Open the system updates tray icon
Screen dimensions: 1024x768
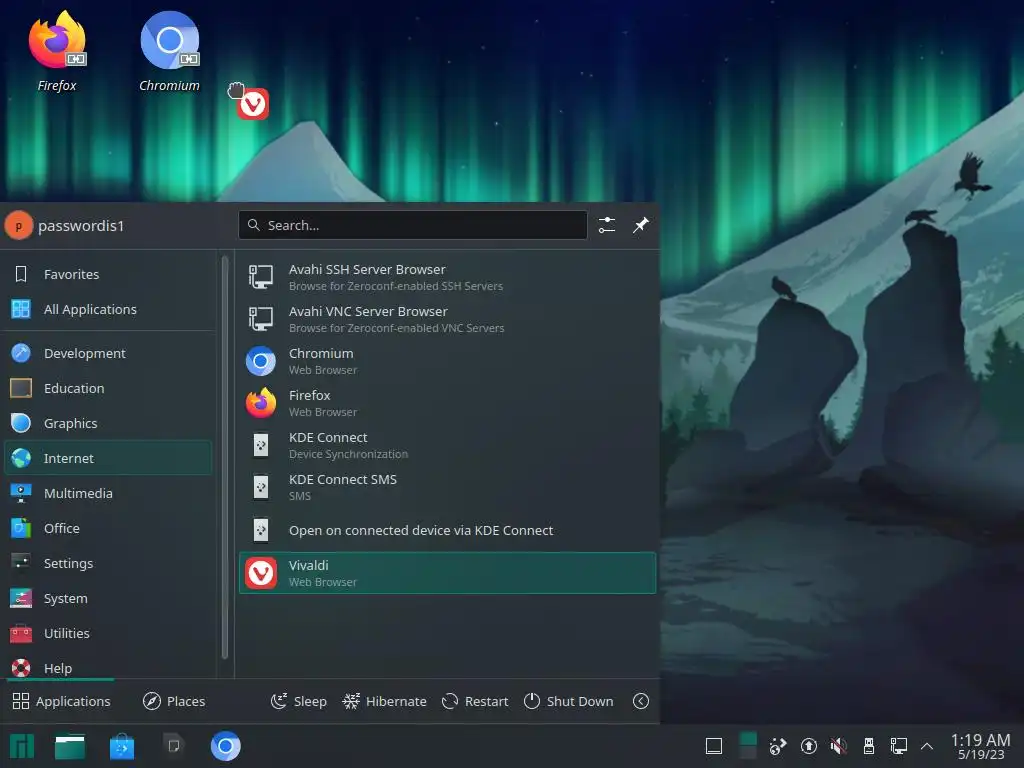tap(808, 746)
